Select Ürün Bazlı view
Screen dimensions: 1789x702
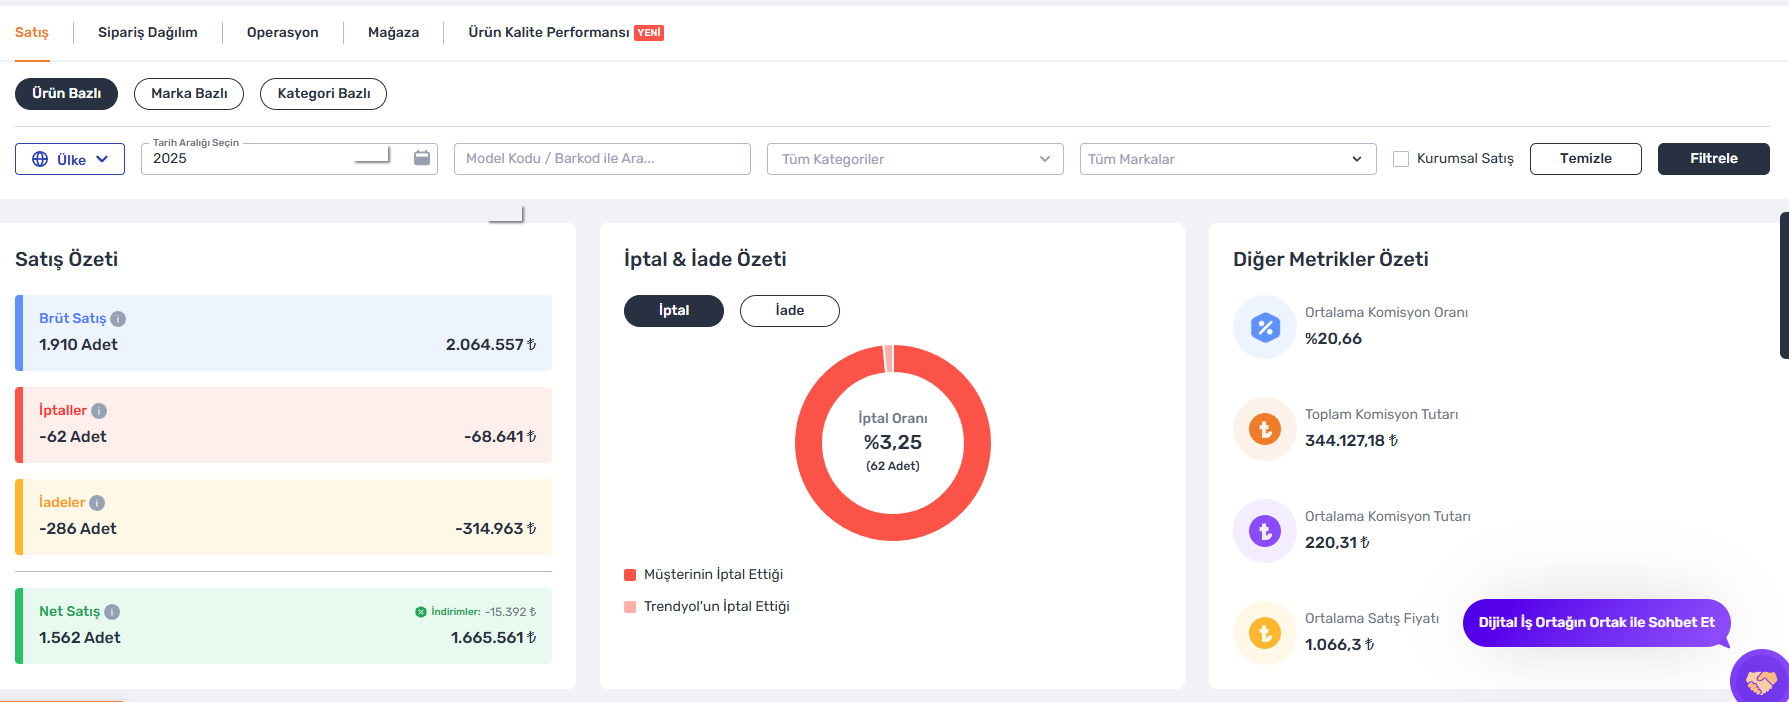tap(66, 94)
